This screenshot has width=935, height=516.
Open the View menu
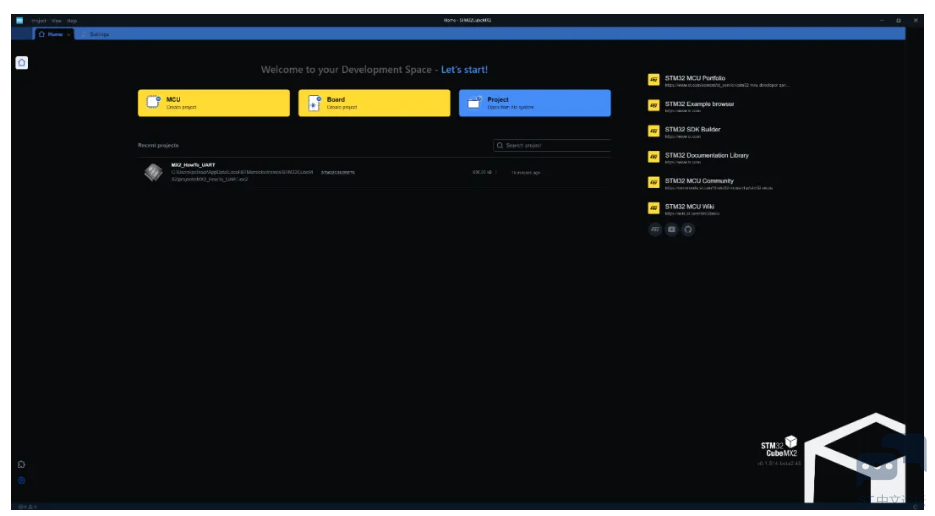(57, 21)
